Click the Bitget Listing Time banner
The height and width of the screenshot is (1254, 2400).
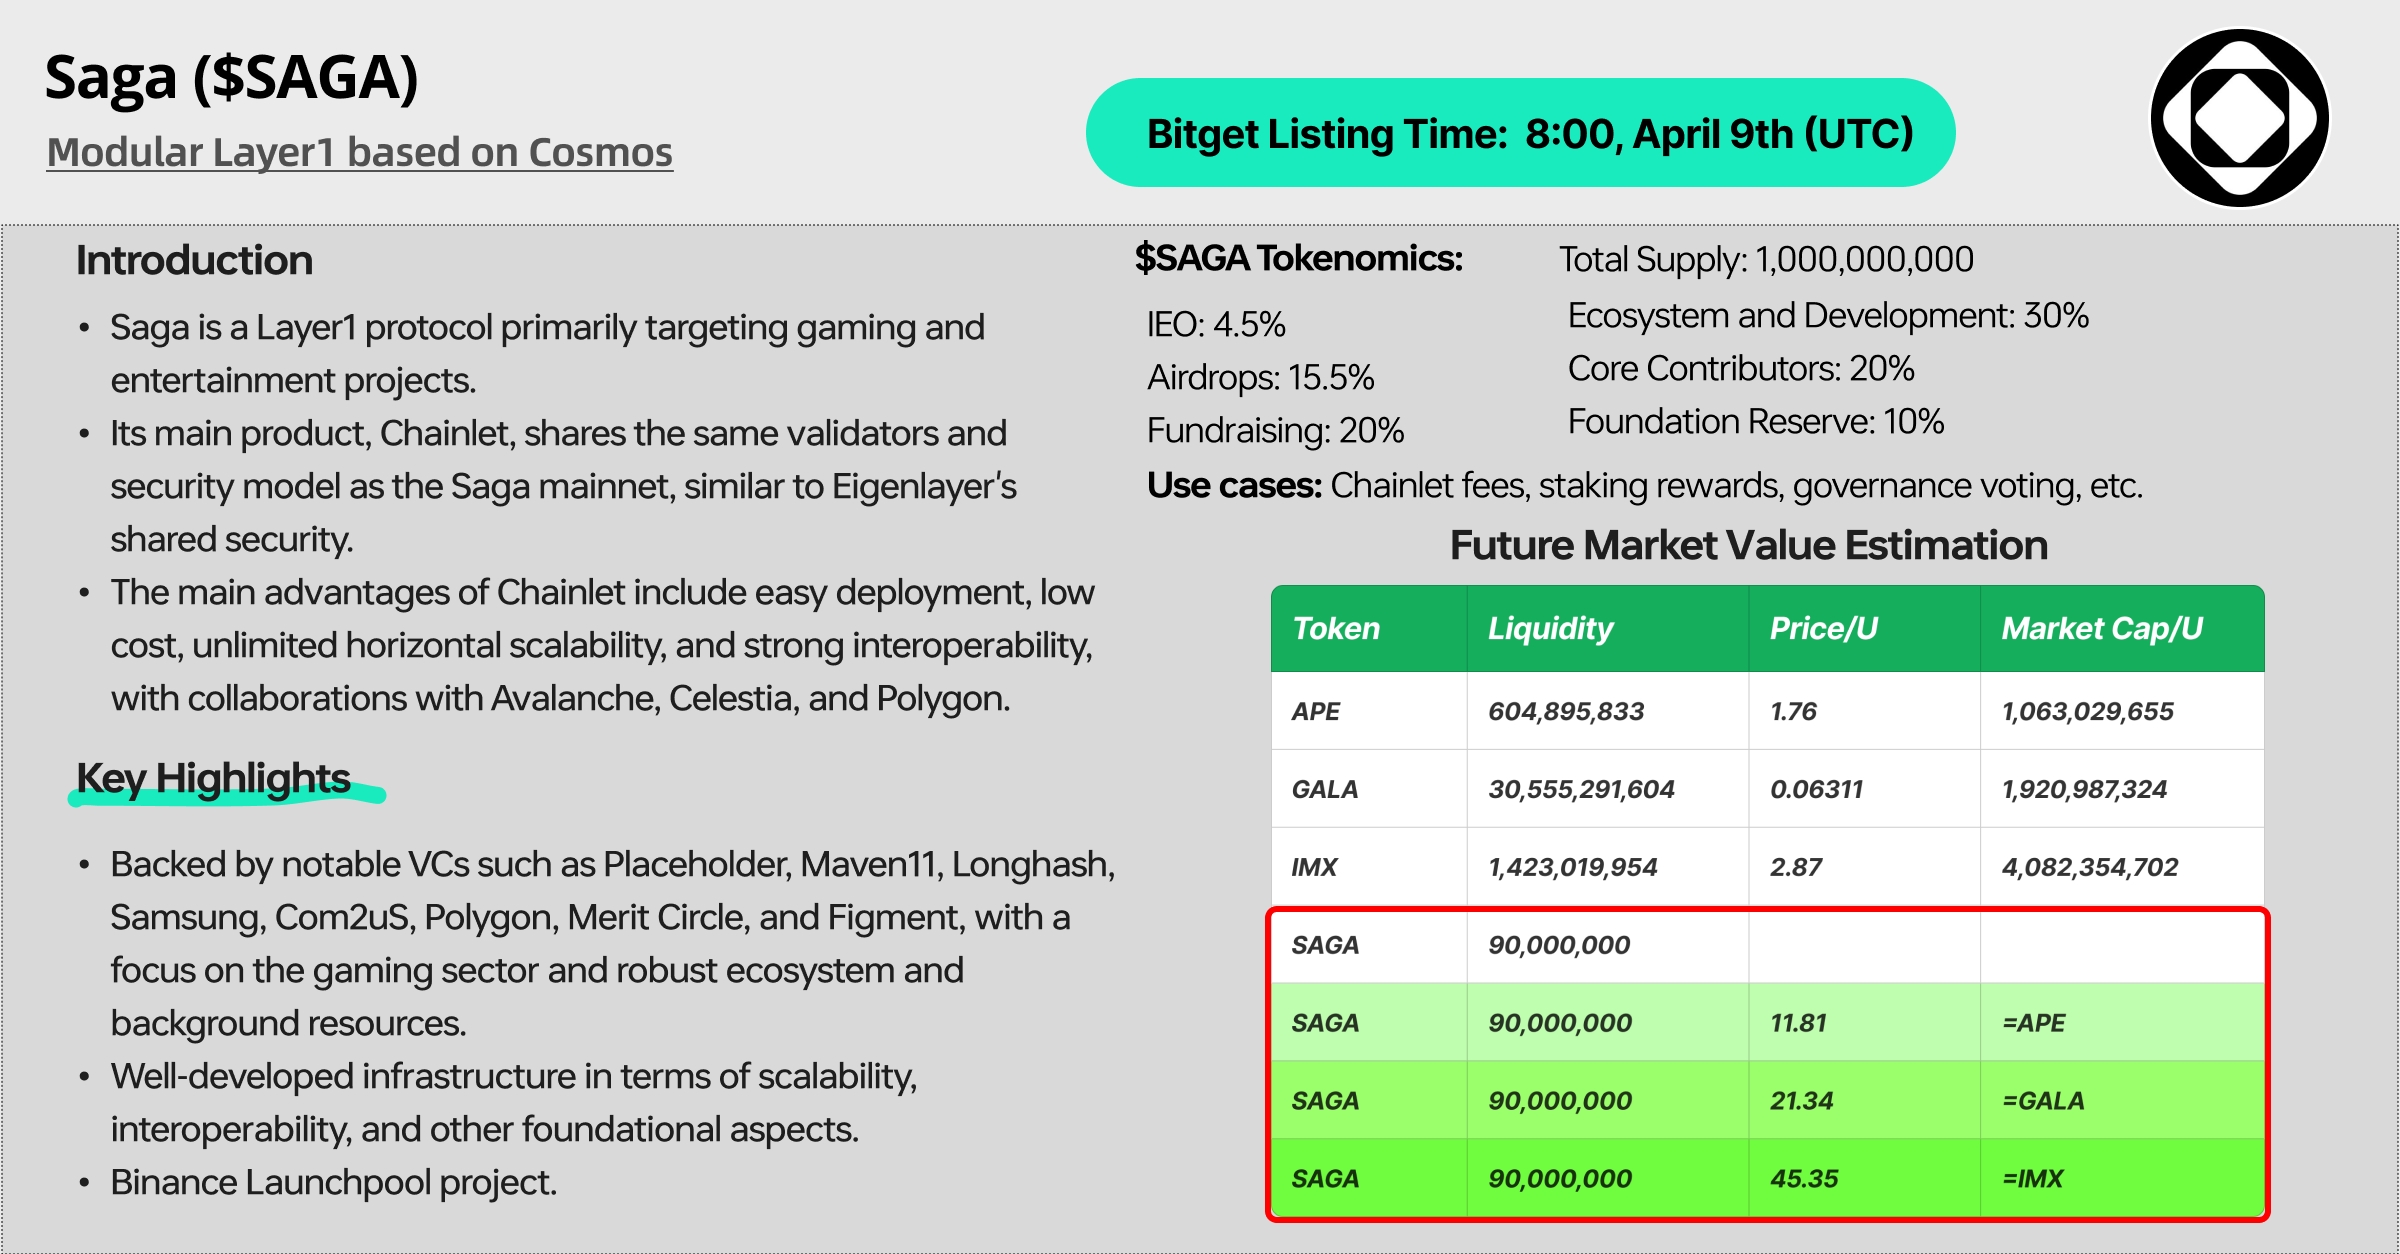1520,133
